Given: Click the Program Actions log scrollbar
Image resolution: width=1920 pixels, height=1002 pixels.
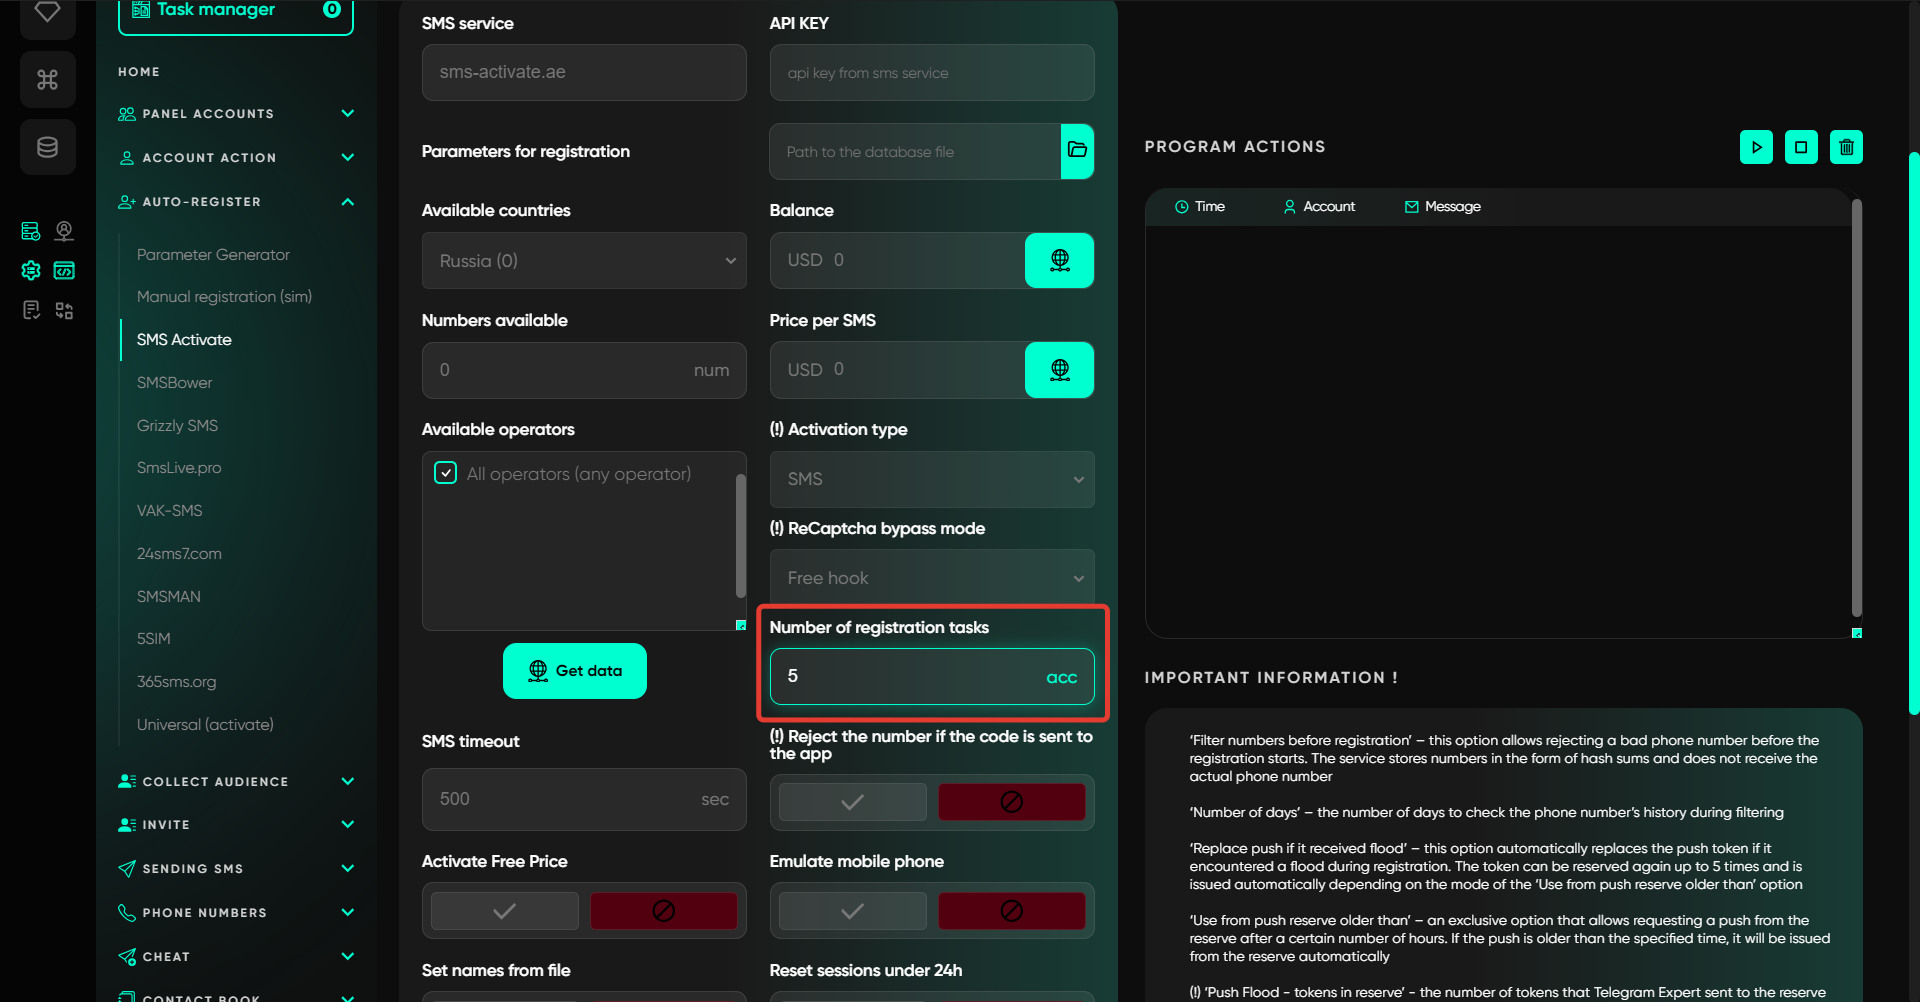Looking at the screenshot, I should click(1856, 410).
